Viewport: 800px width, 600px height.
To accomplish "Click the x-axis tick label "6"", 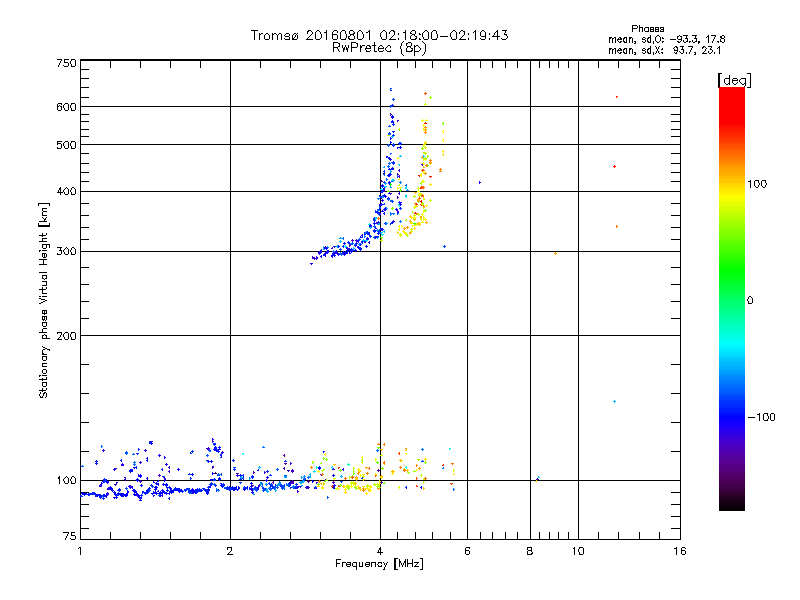I will coord(467,551).
